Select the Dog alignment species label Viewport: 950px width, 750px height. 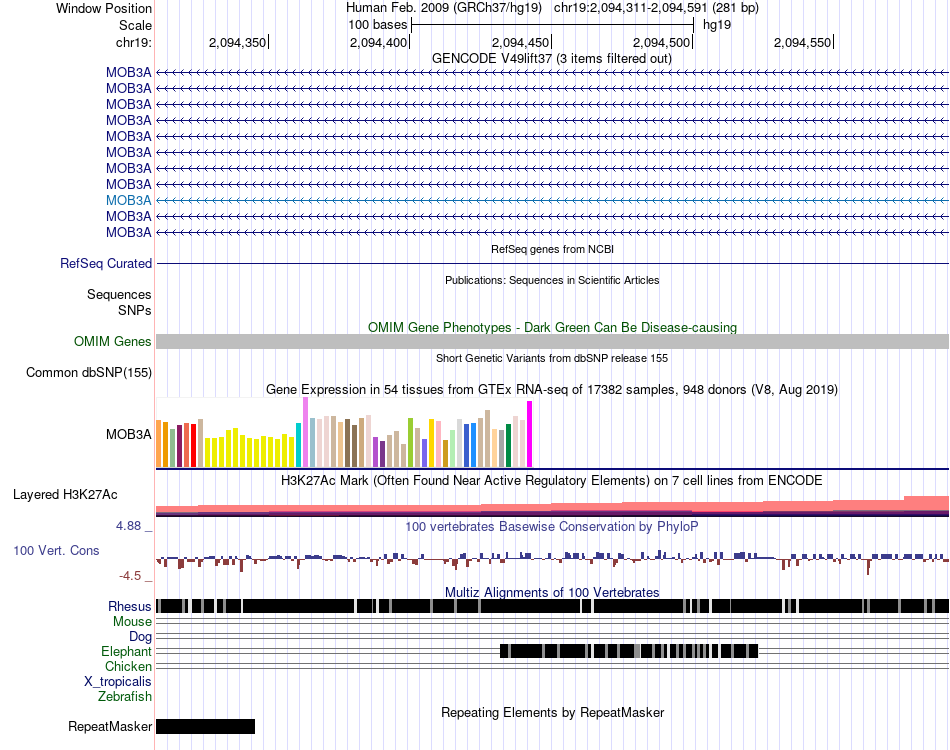(x=141, y=636)
